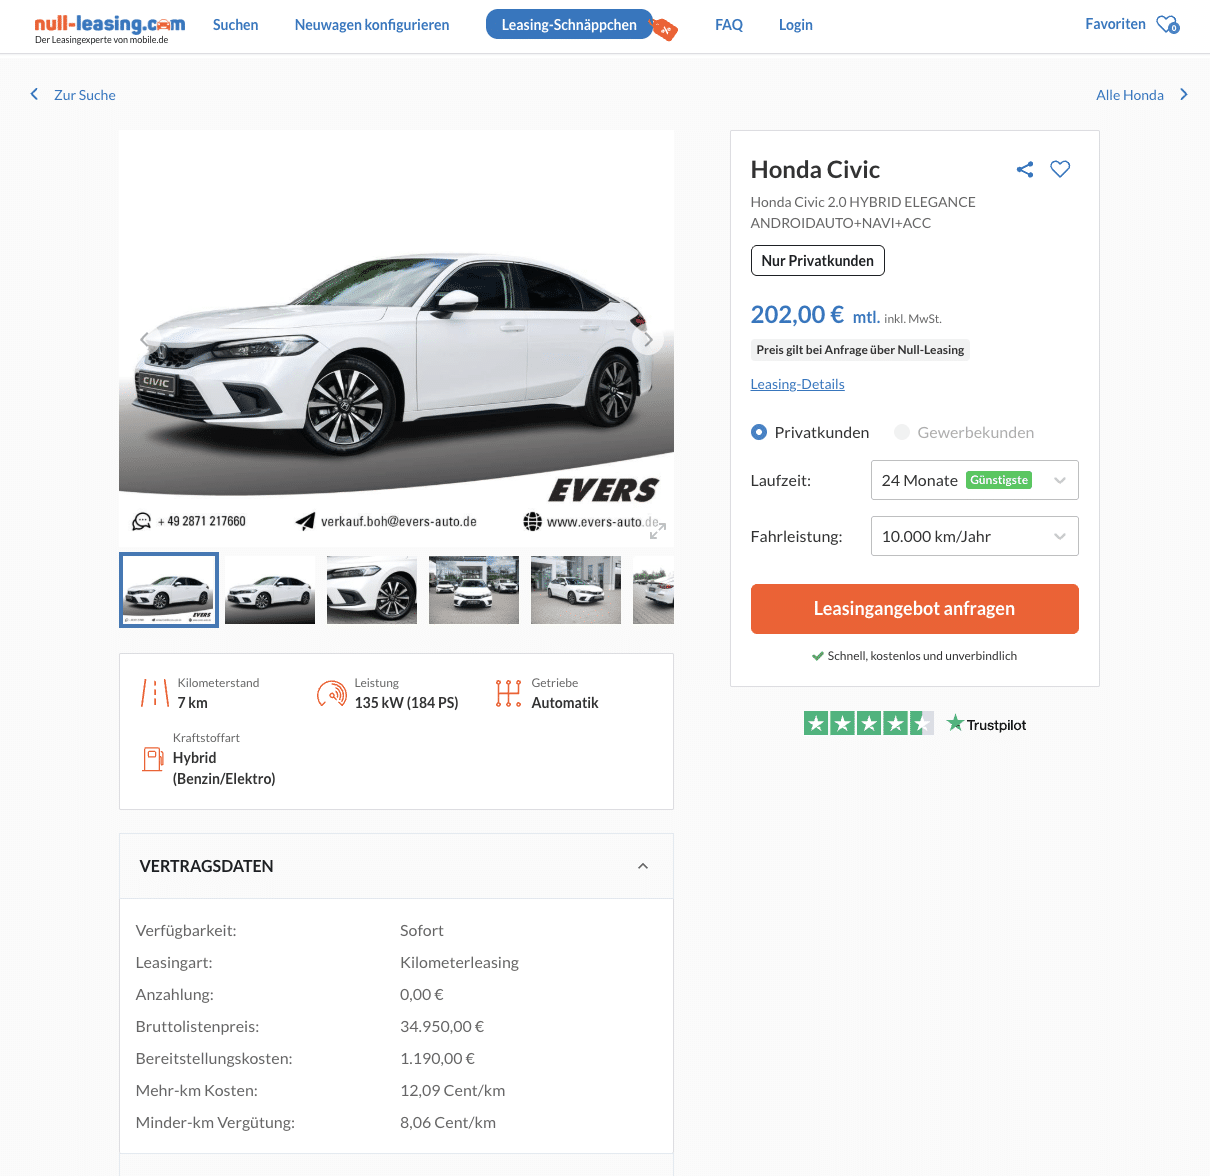1210x1176 pixels.
Task: Select the first car thumbnail with Evers banner
Action: click(169, 590)
